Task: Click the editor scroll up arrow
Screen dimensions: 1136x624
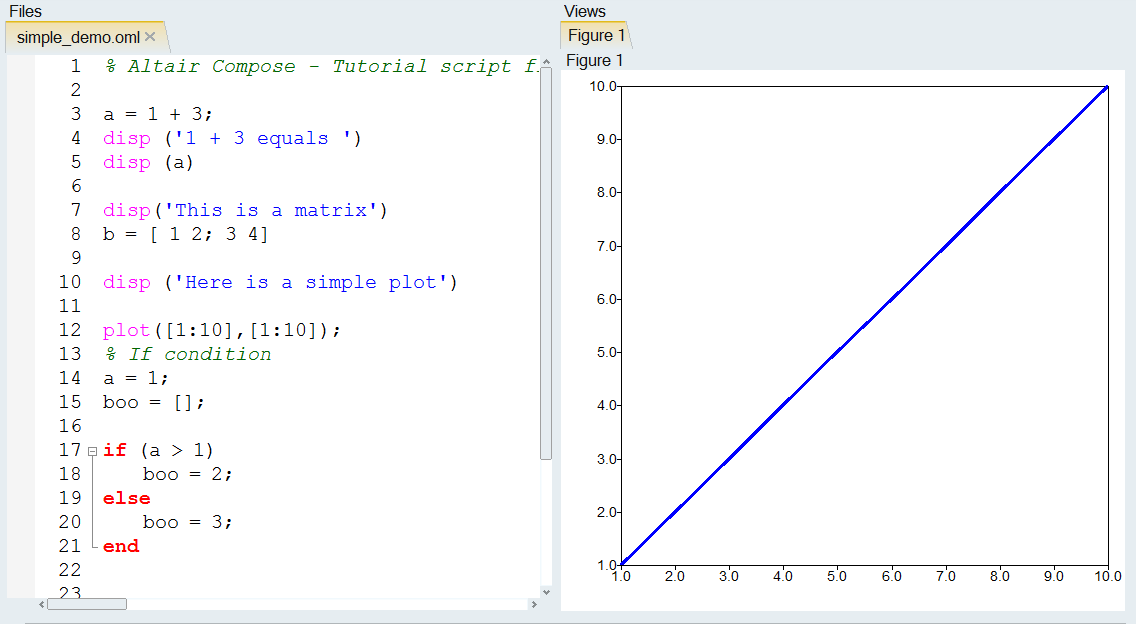Action: [546, 61]
